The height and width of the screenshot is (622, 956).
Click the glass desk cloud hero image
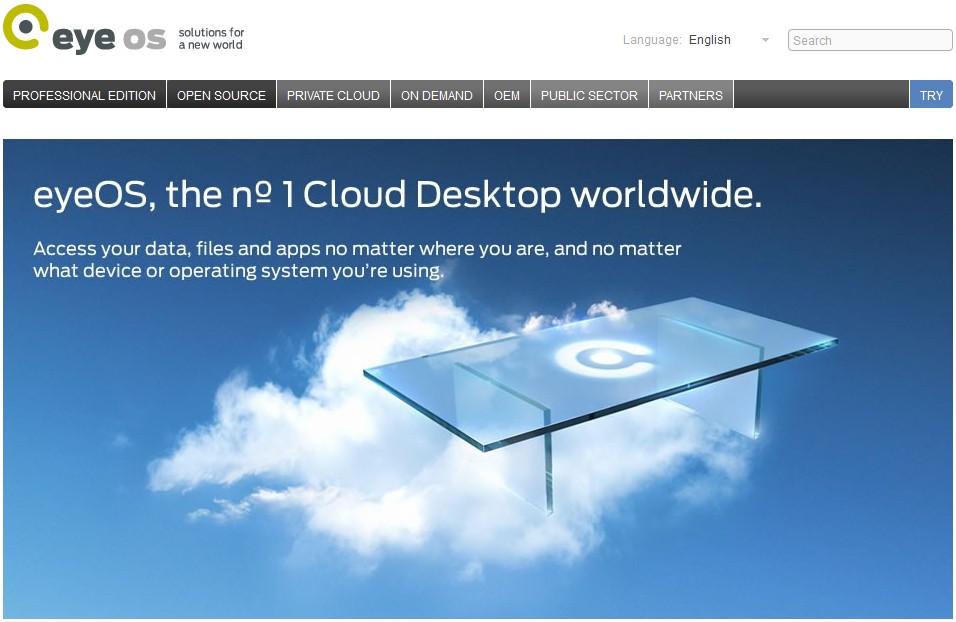478,379
